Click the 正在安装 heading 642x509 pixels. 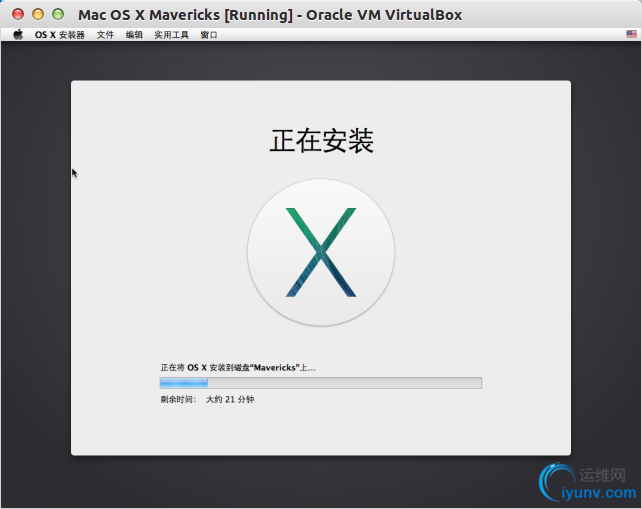tap(321, 140)
